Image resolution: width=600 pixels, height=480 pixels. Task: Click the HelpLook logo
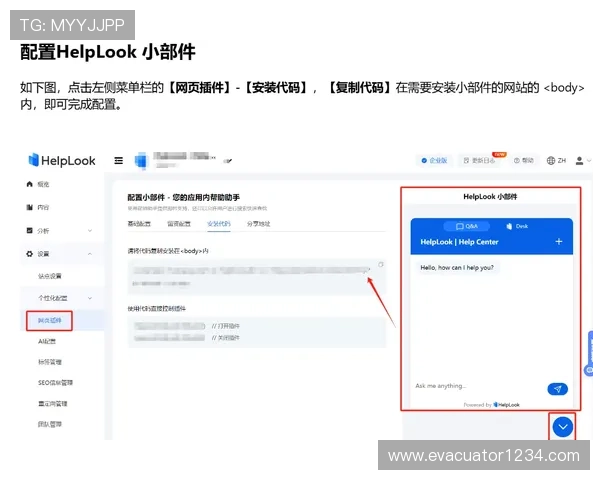(62, 161)
